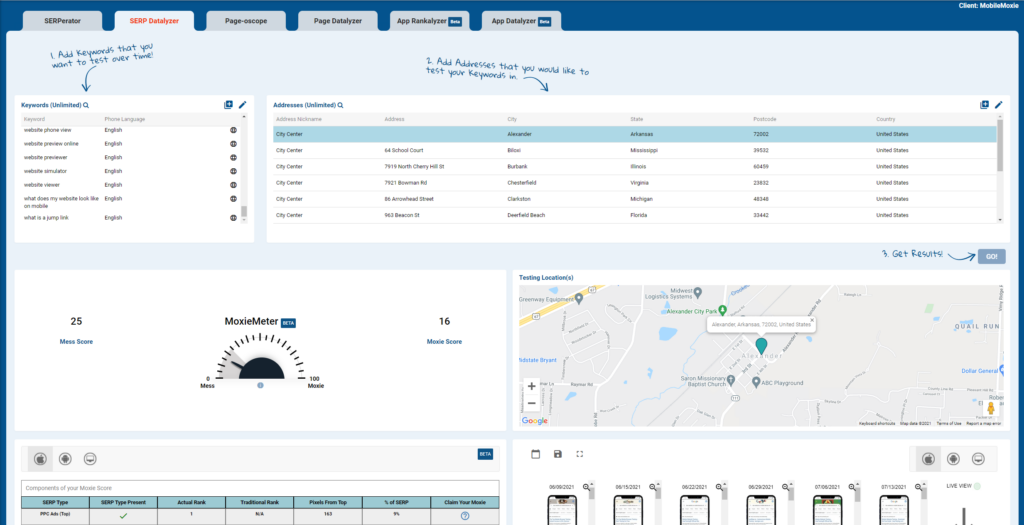This screenshot has width=1024, height=525.
Task: Click the ABC Playground map marker
Action: (756, 381)
